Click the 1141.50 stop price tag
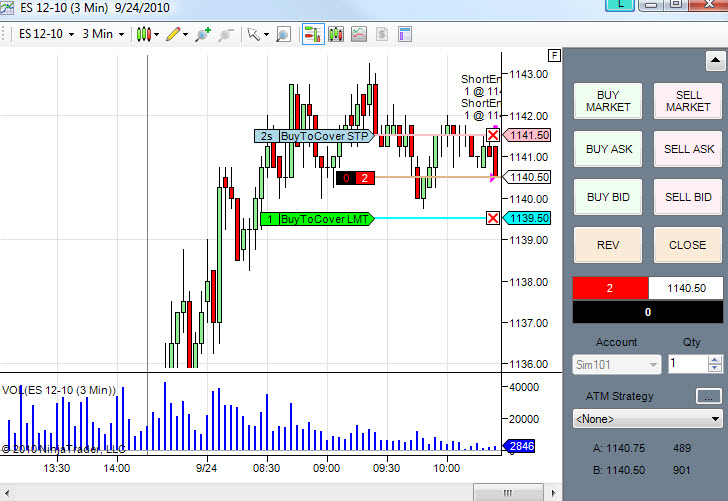Screen dimensions: 728x501 [x=527, y=135]
